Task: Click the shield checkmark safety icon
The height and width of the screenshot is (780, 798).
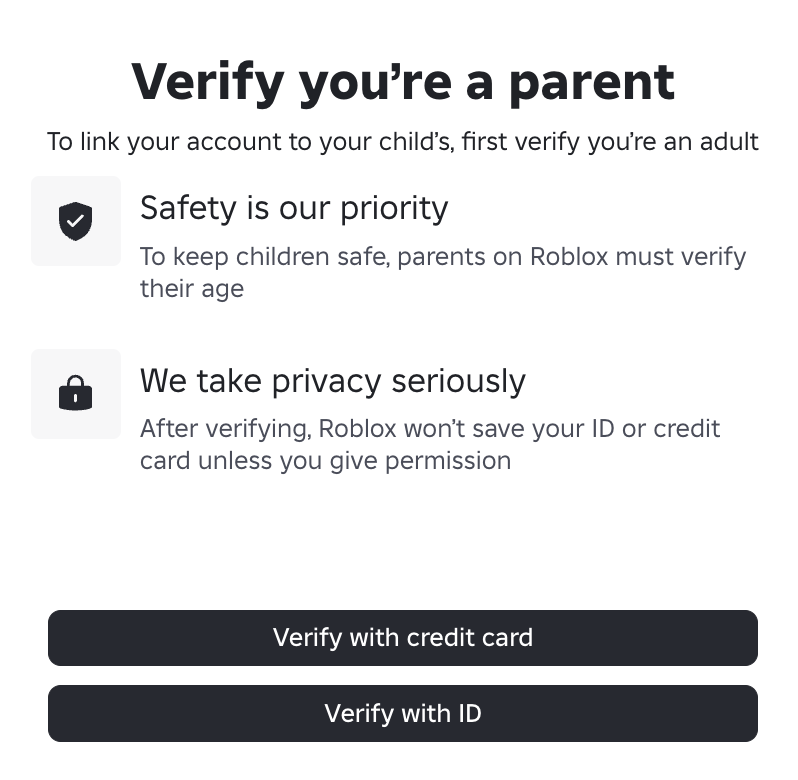Action: pyautogui.click(x=75, y=221)
